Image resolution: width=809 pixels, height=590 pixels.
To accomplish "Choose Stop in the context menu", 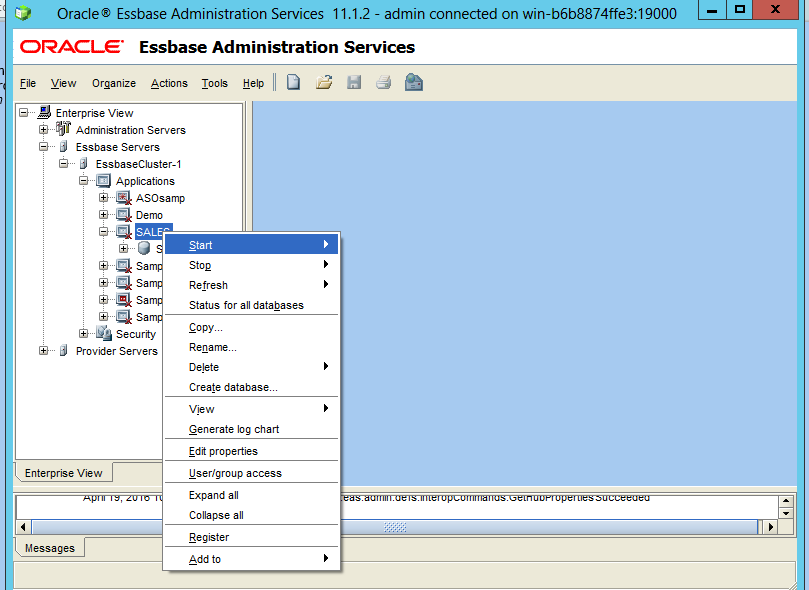I will pyautogui.click(x=251, y=265).
